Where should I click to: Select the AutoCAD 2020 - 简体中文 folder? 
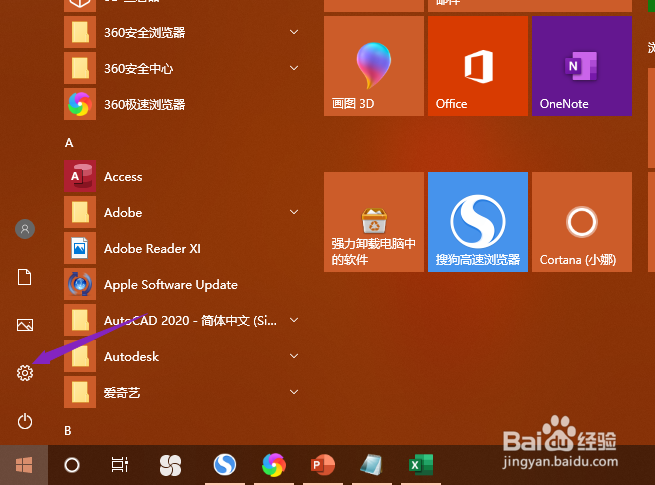(184, 320)
